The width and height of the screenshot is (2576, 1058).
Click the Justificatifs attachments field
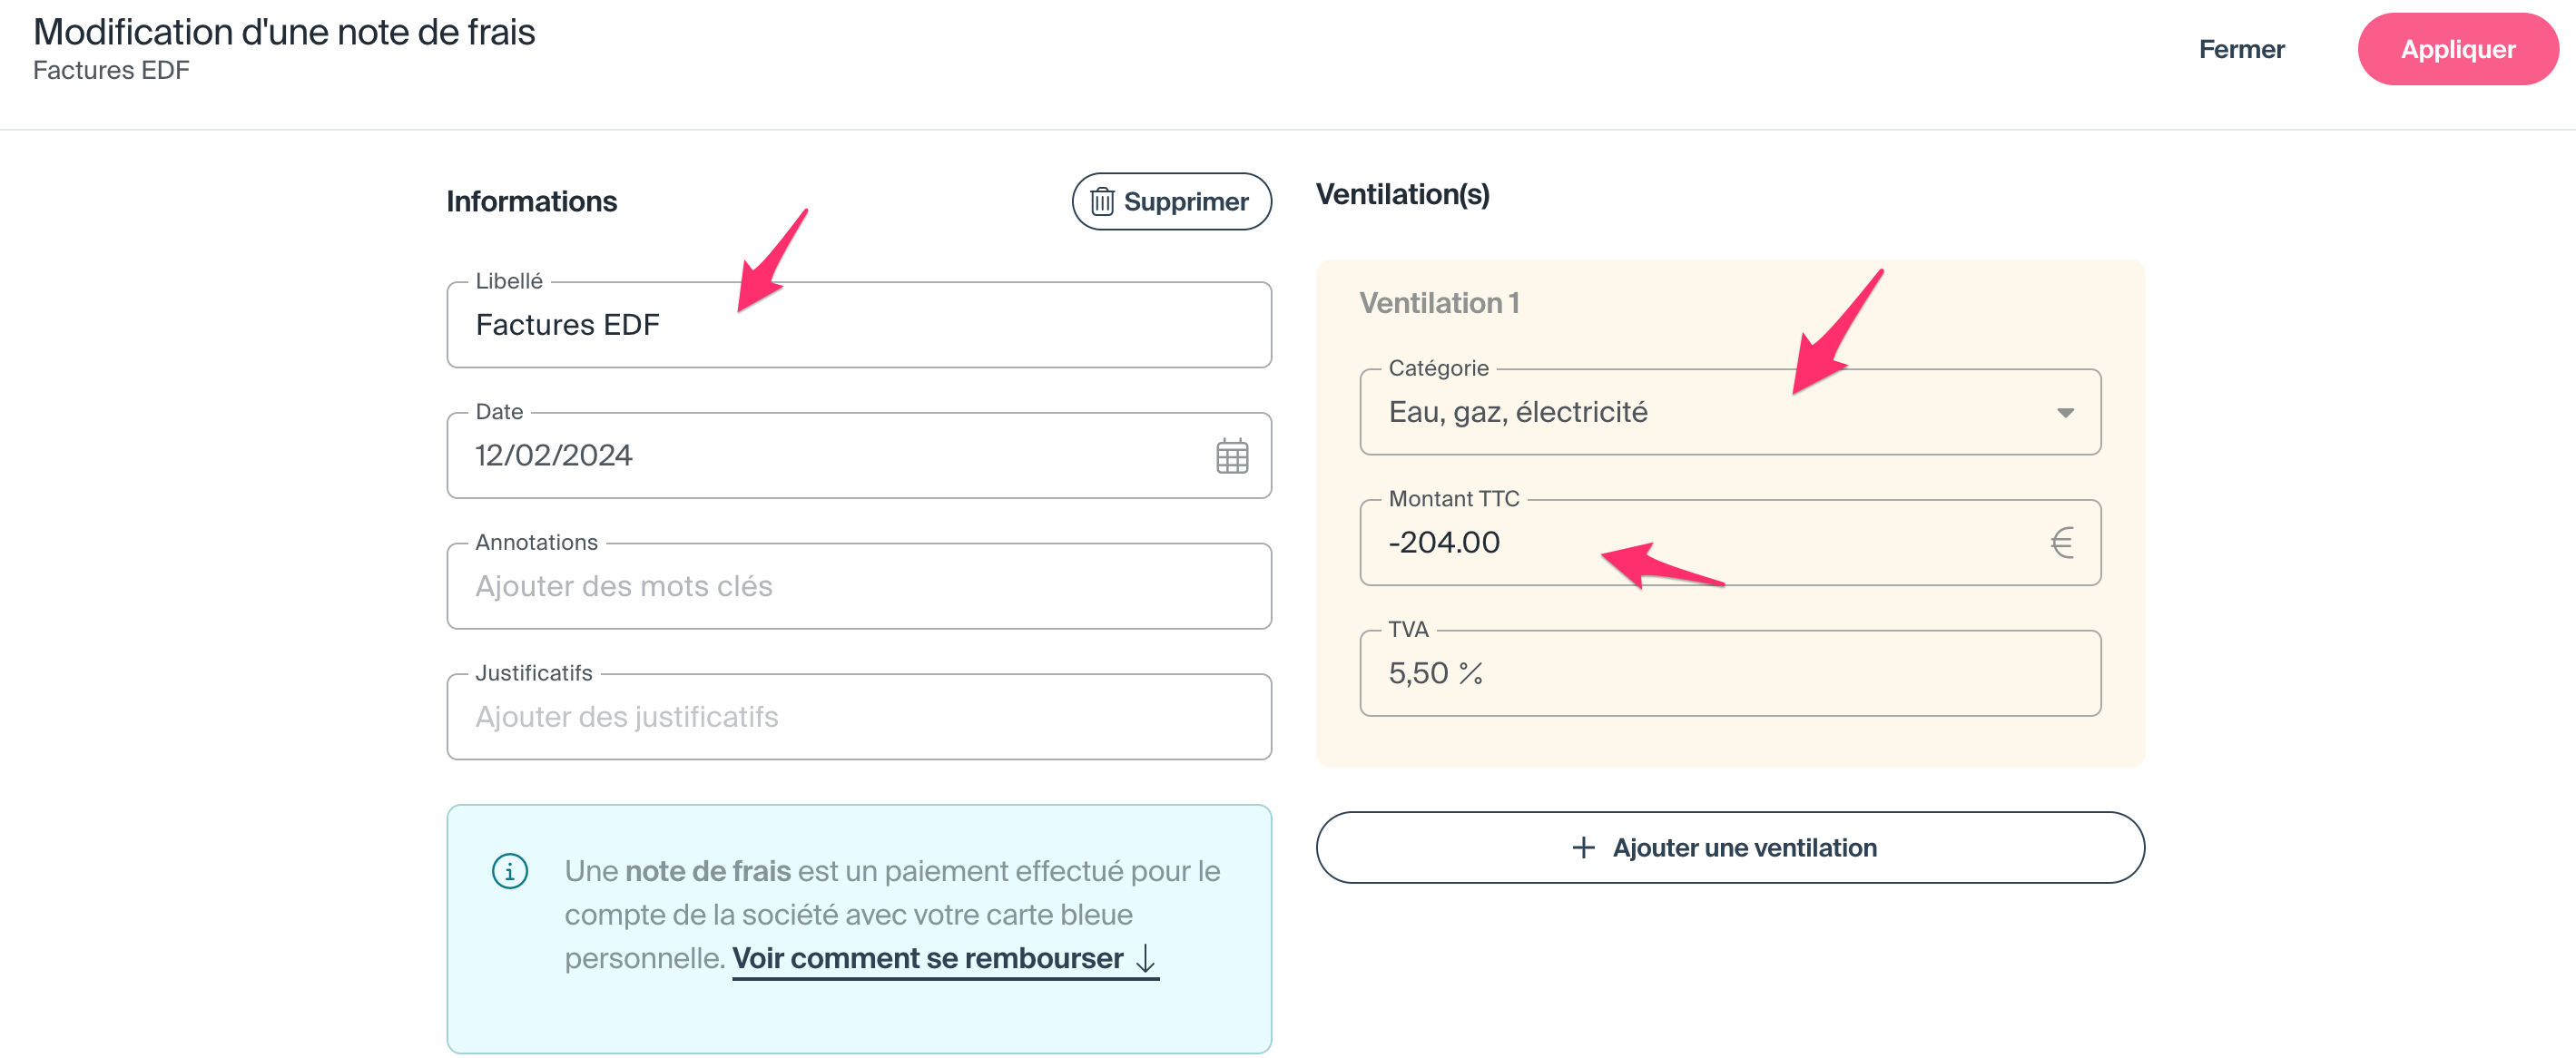[858, 717]
